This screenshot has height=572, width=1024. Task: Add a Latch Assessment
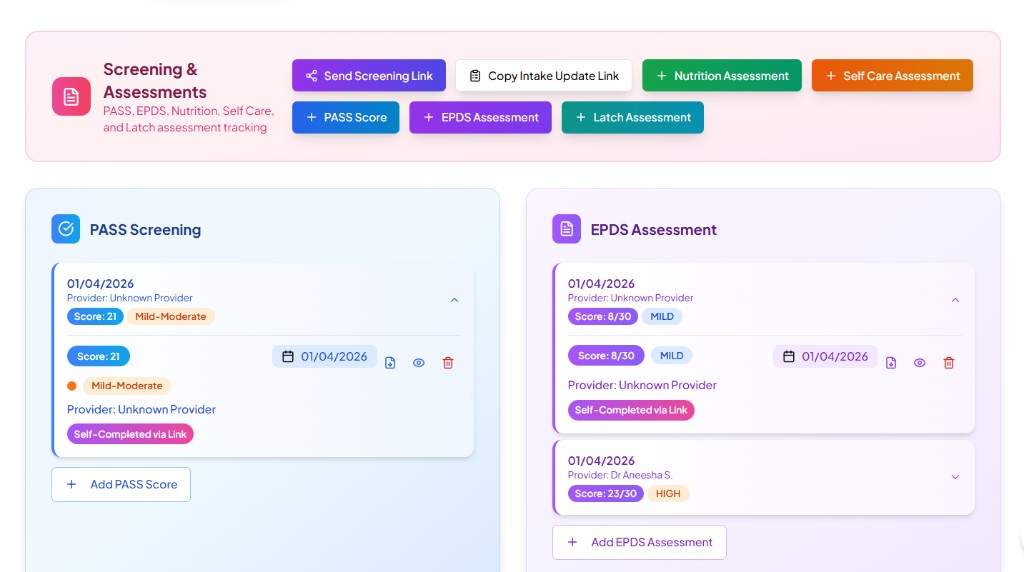point(632,118)
